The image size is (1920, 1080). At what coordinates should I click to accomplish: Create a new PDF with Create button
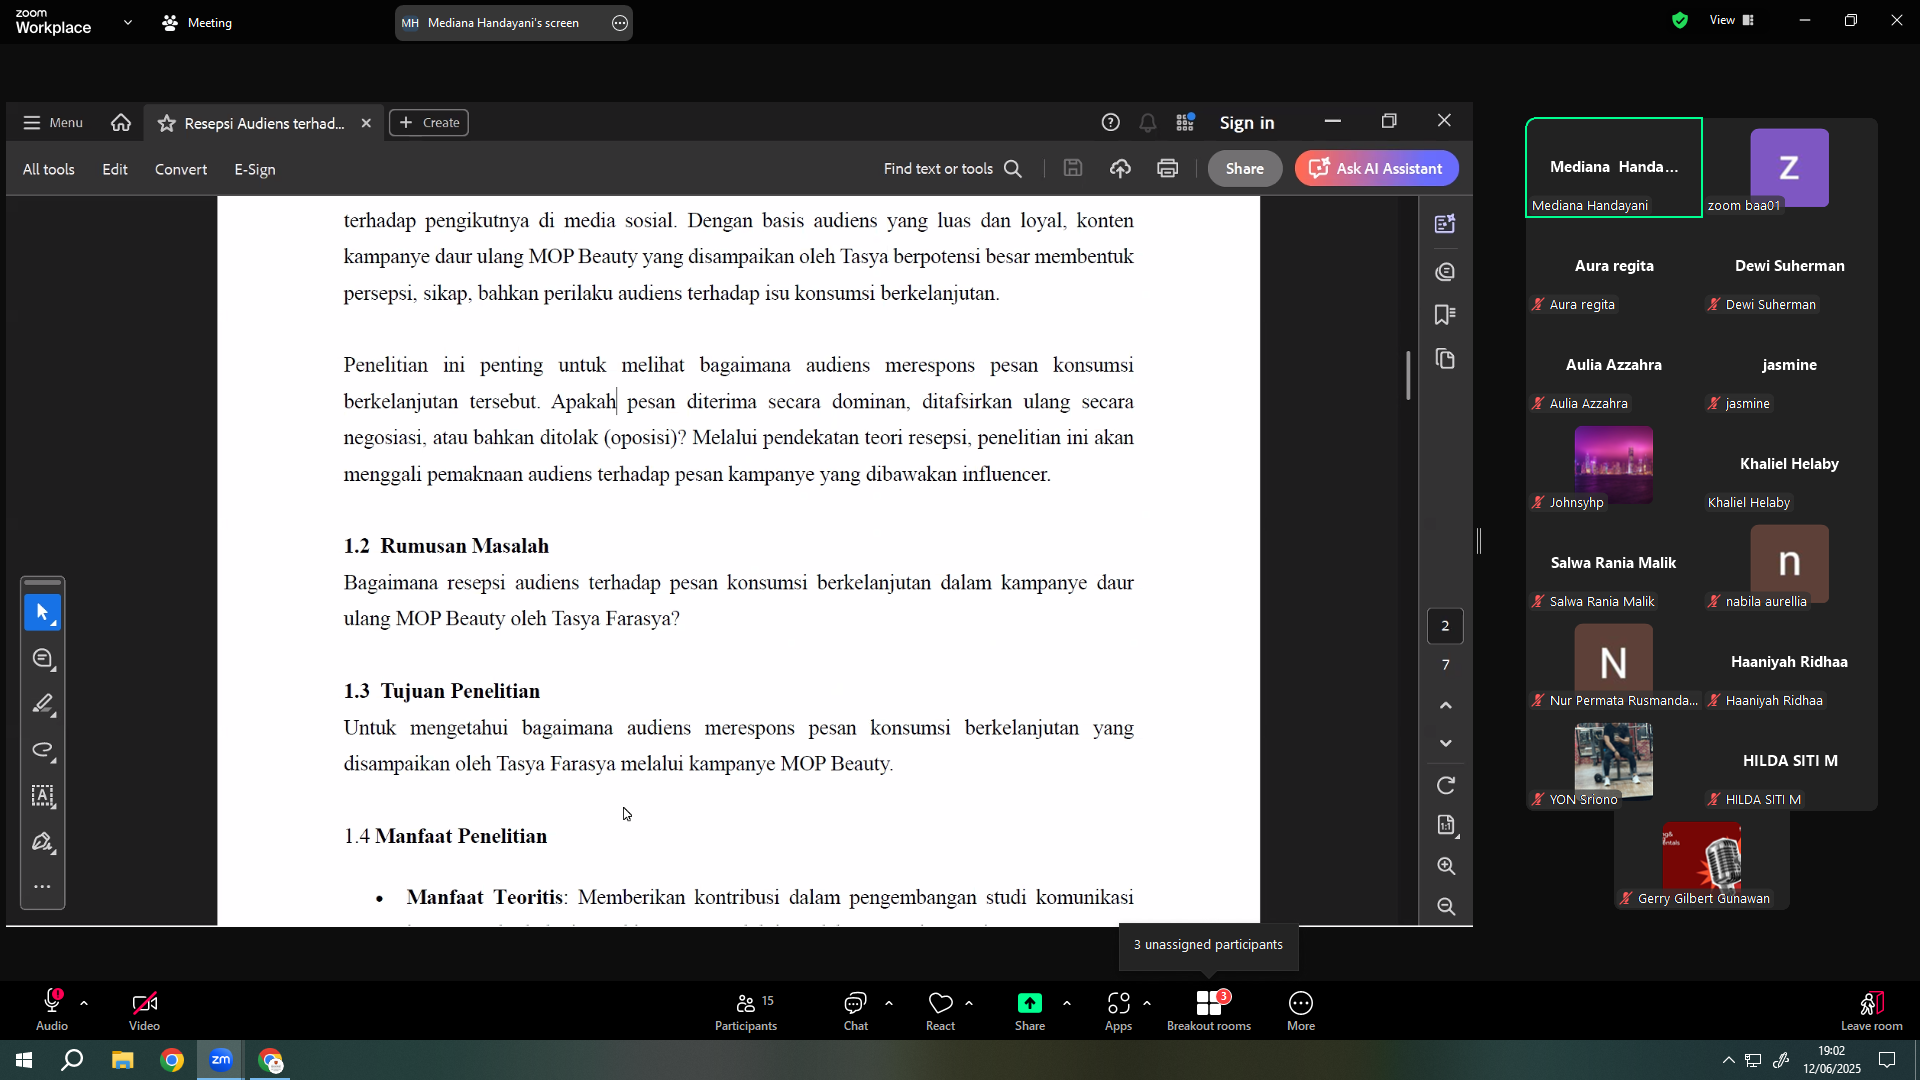(x=429, y=122)
